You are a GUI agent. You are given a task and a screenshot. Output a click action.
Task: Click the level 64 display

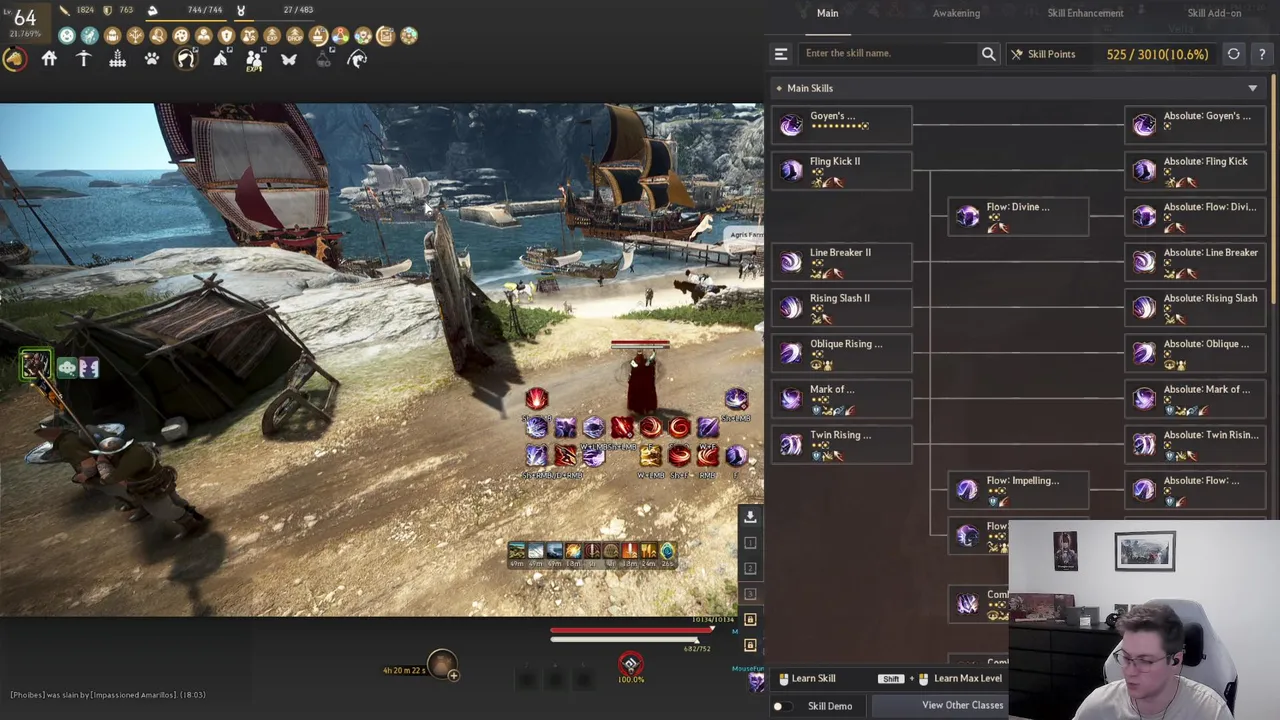[x=24, y=18]
